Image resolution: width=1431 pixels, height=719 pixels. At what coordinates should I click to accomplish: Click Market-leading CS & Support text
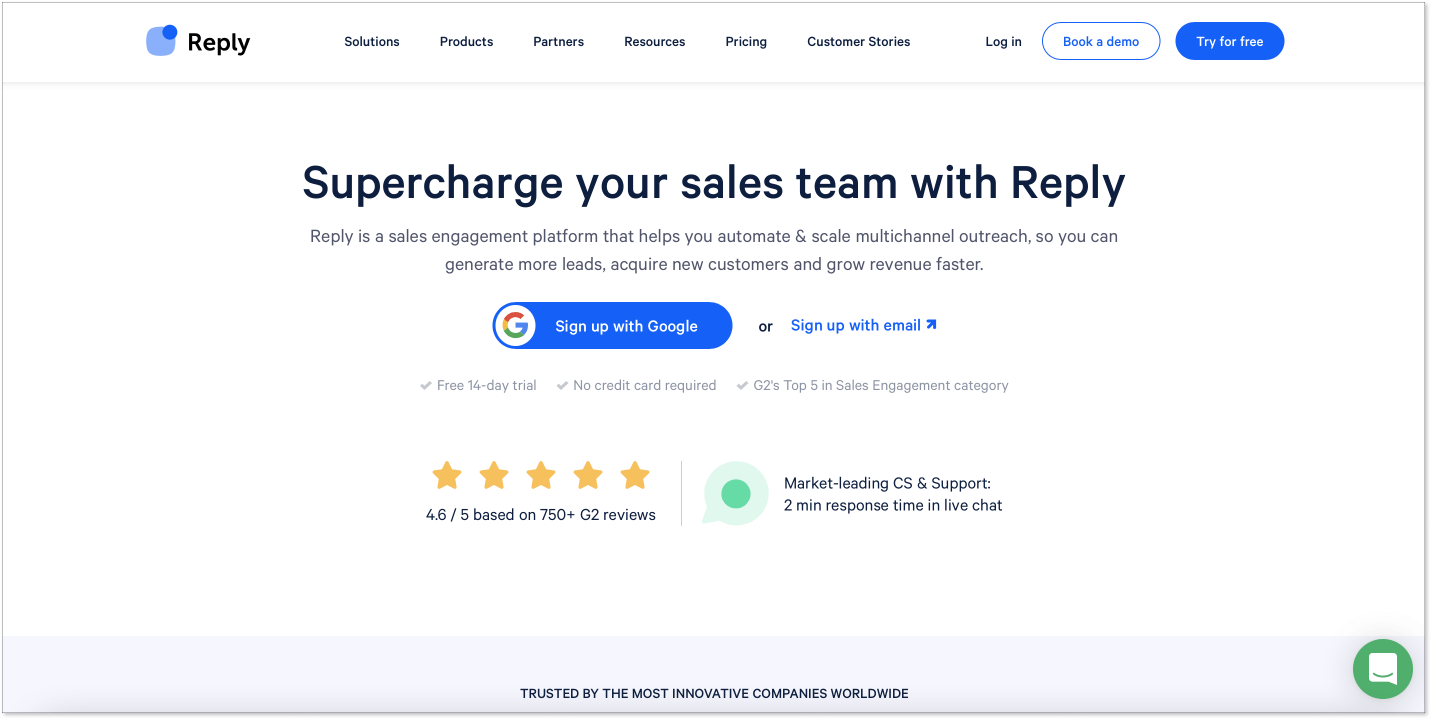(887, 483)
